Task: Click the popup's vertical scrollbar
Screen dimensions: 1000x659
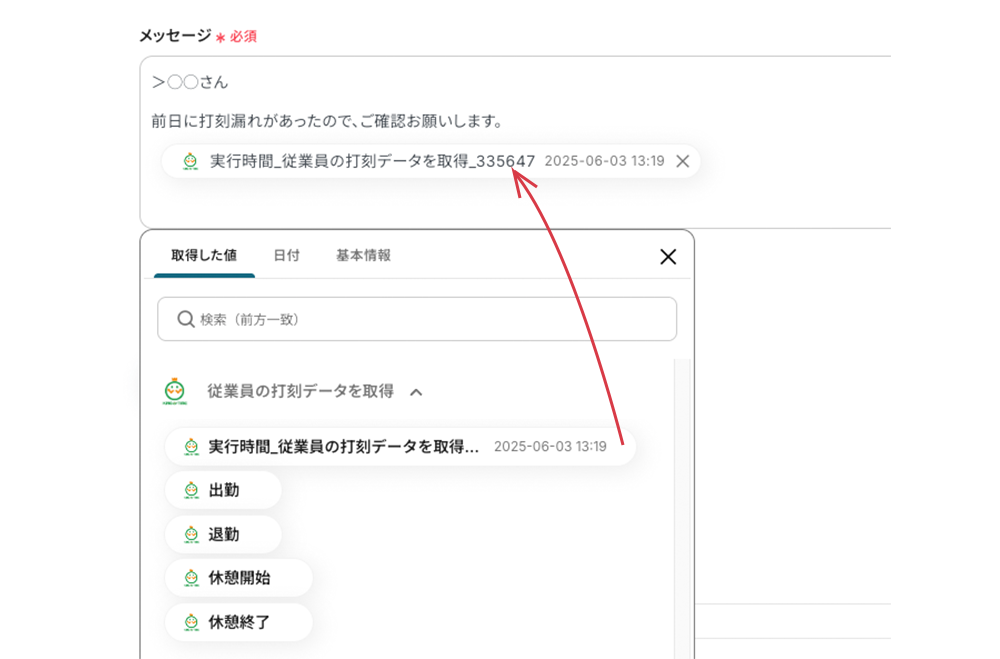Action: coord(682,500)
